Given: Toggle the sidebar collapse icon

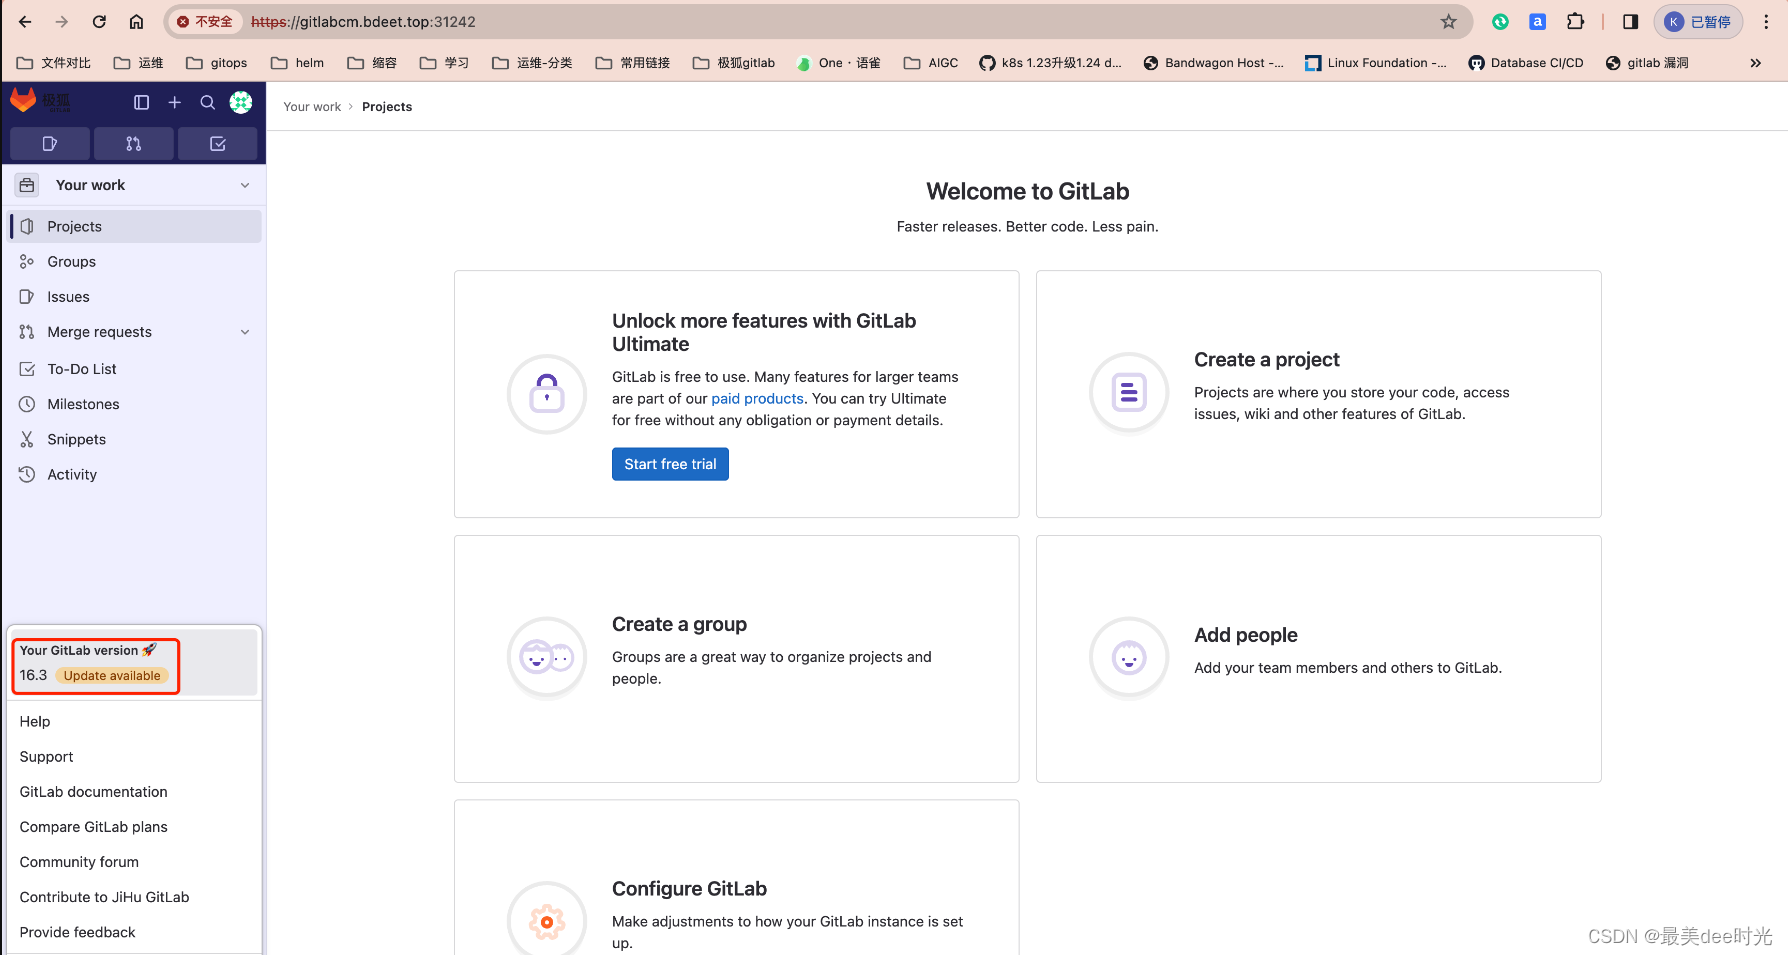Looking at the screenshot, I should point(141,102).
